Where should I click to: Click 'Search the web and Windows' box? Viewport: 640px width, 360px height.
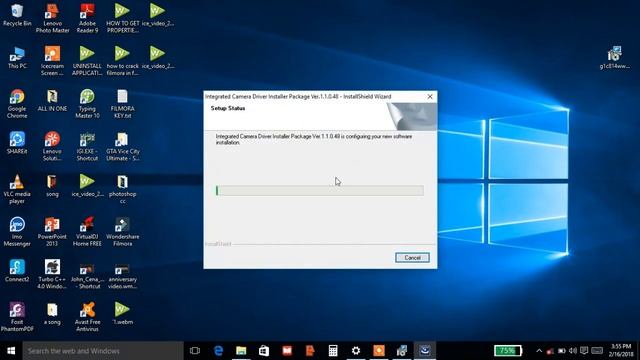tap(103, 351)
